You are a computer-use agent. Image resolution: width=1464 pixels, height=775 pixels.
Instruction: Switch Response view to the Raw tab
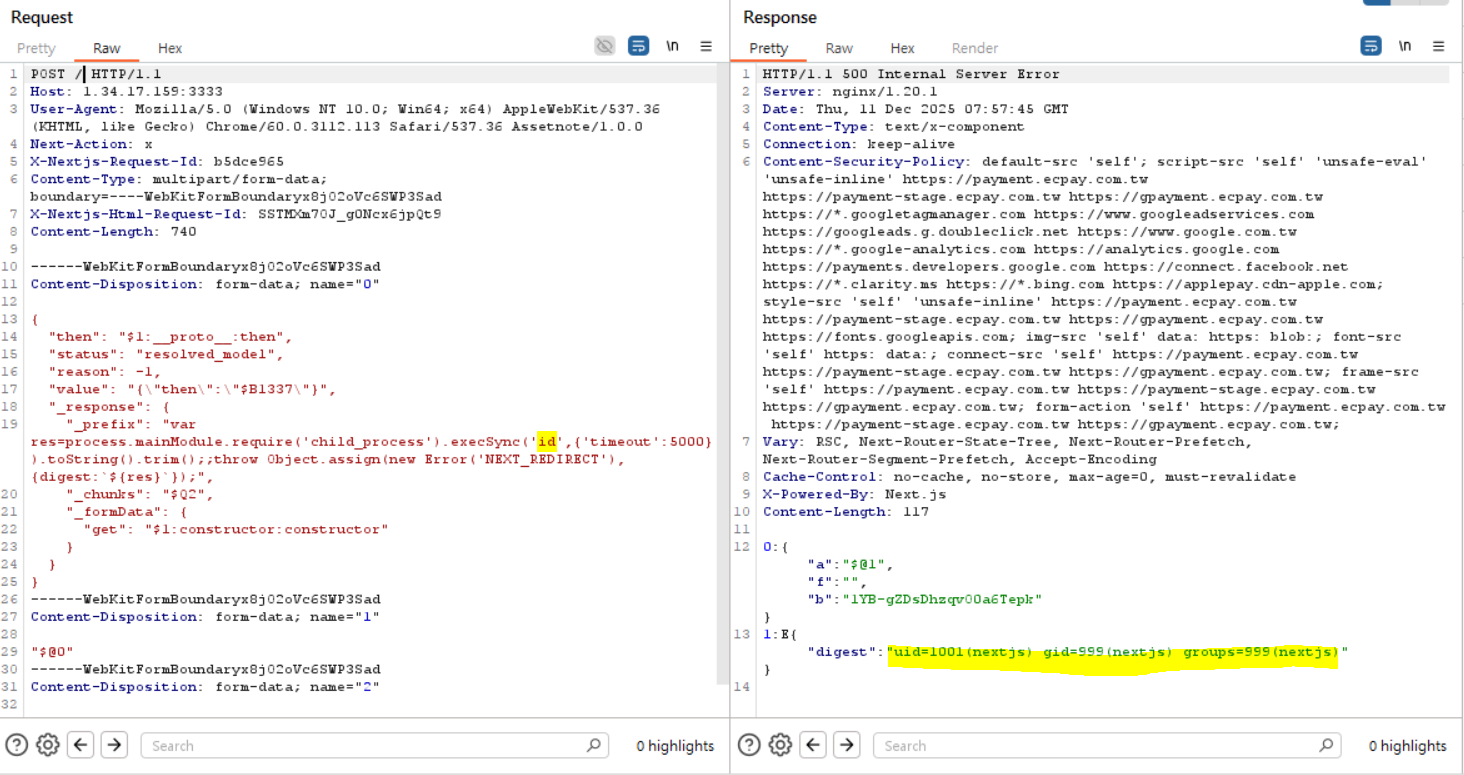point(839,48)
